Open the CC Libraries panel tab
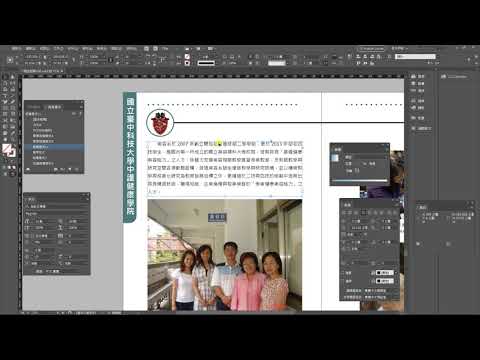Screen dimensions: 480x360 (x=455, y=77)
